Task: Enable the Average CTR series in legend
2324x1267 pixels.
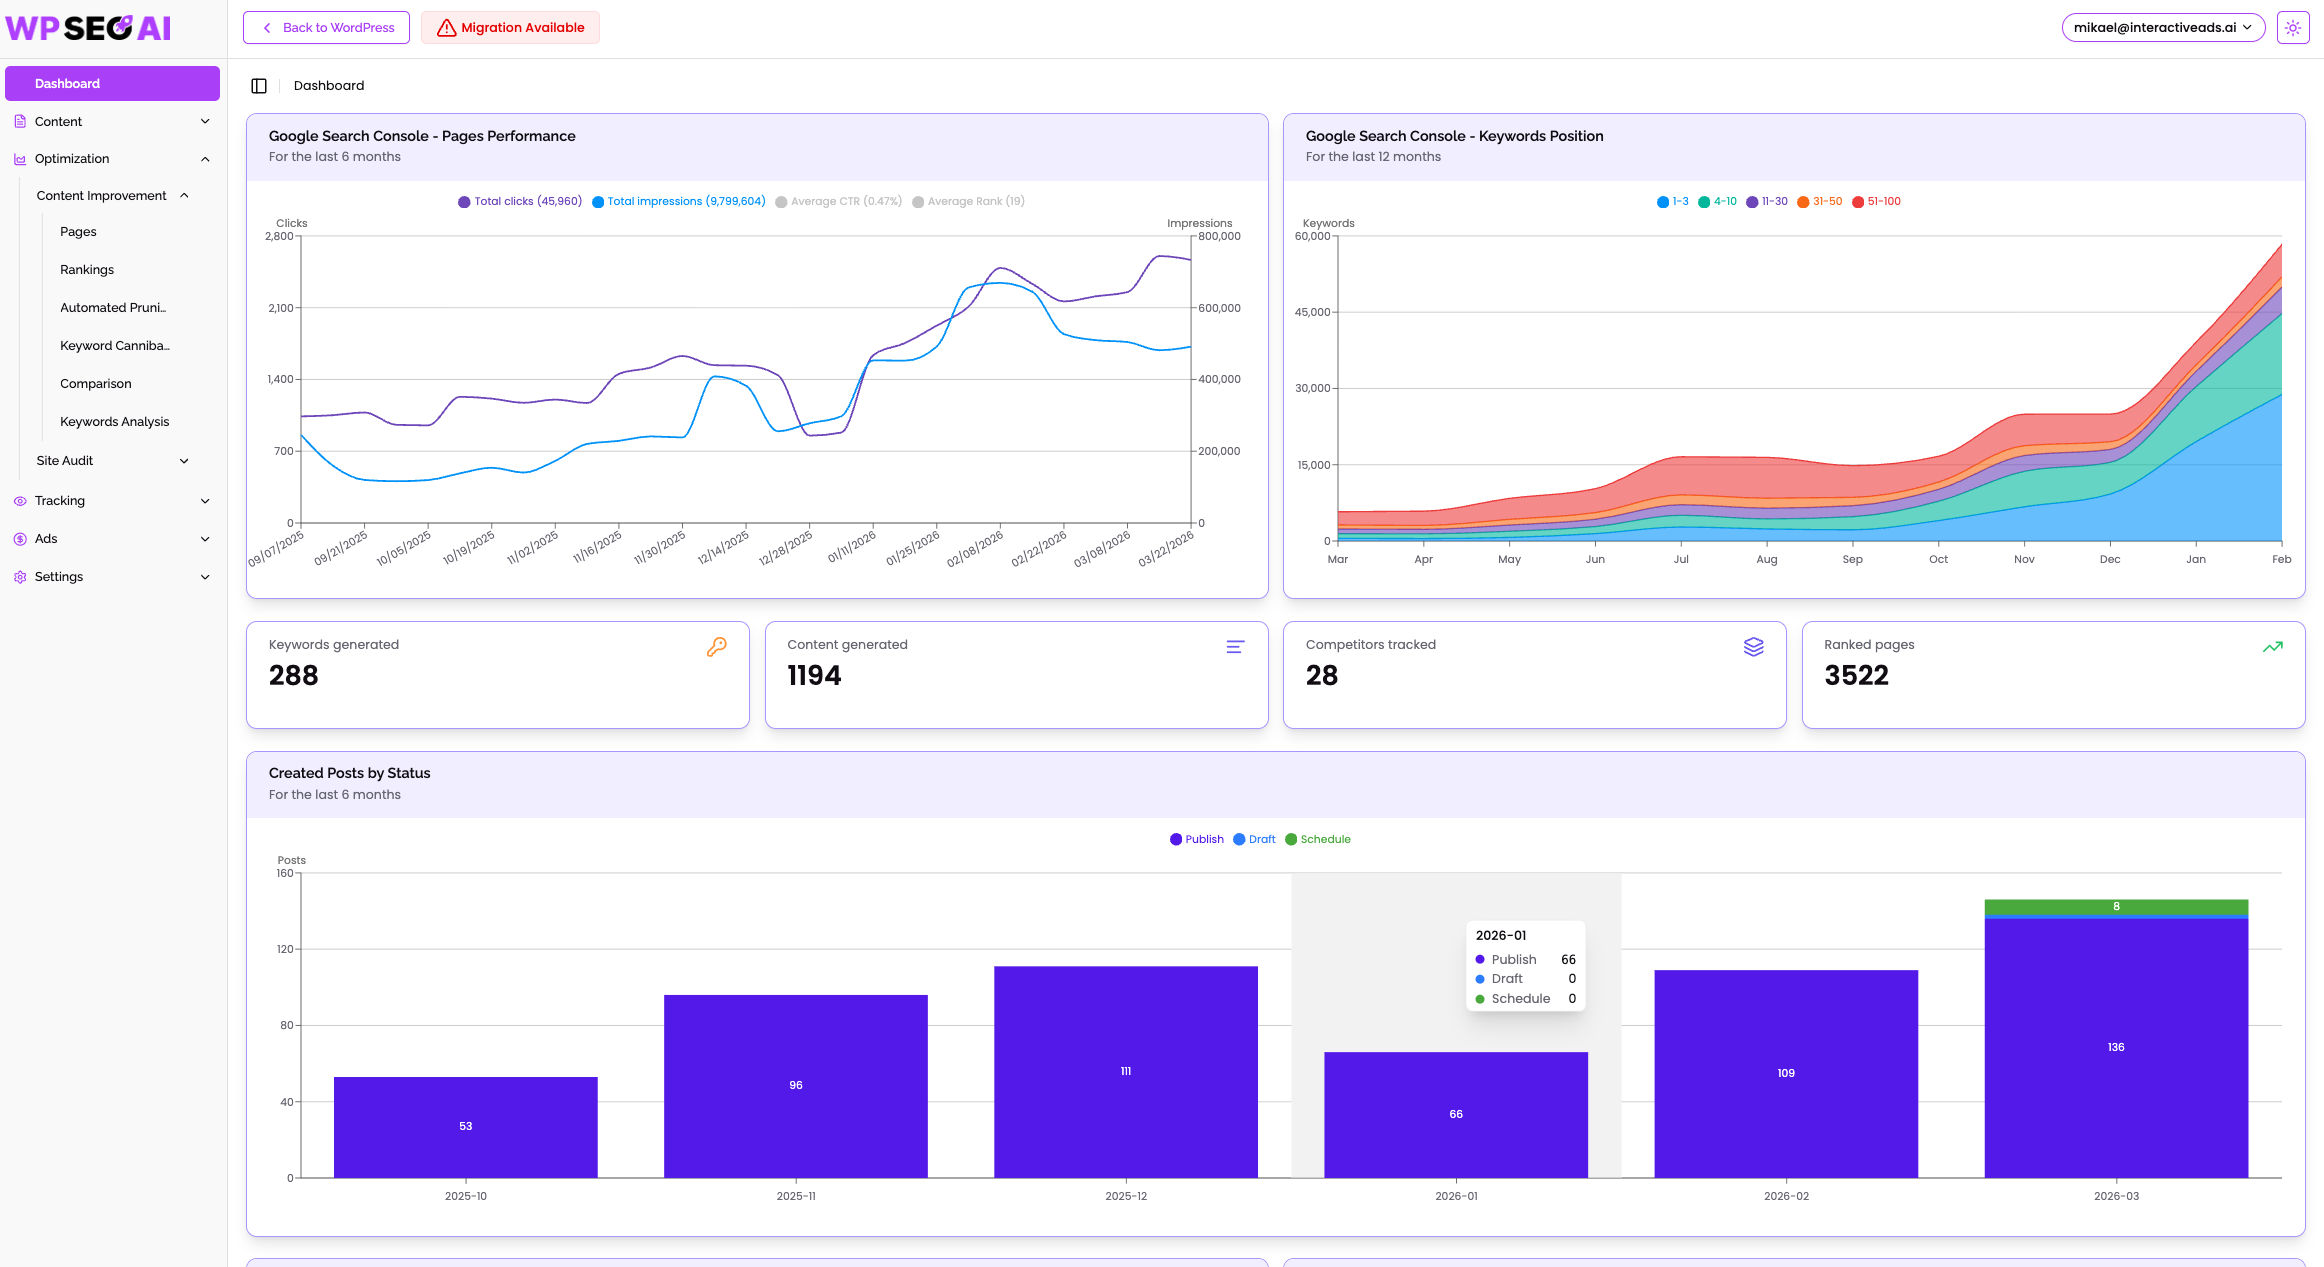Action: click(838, 202)
